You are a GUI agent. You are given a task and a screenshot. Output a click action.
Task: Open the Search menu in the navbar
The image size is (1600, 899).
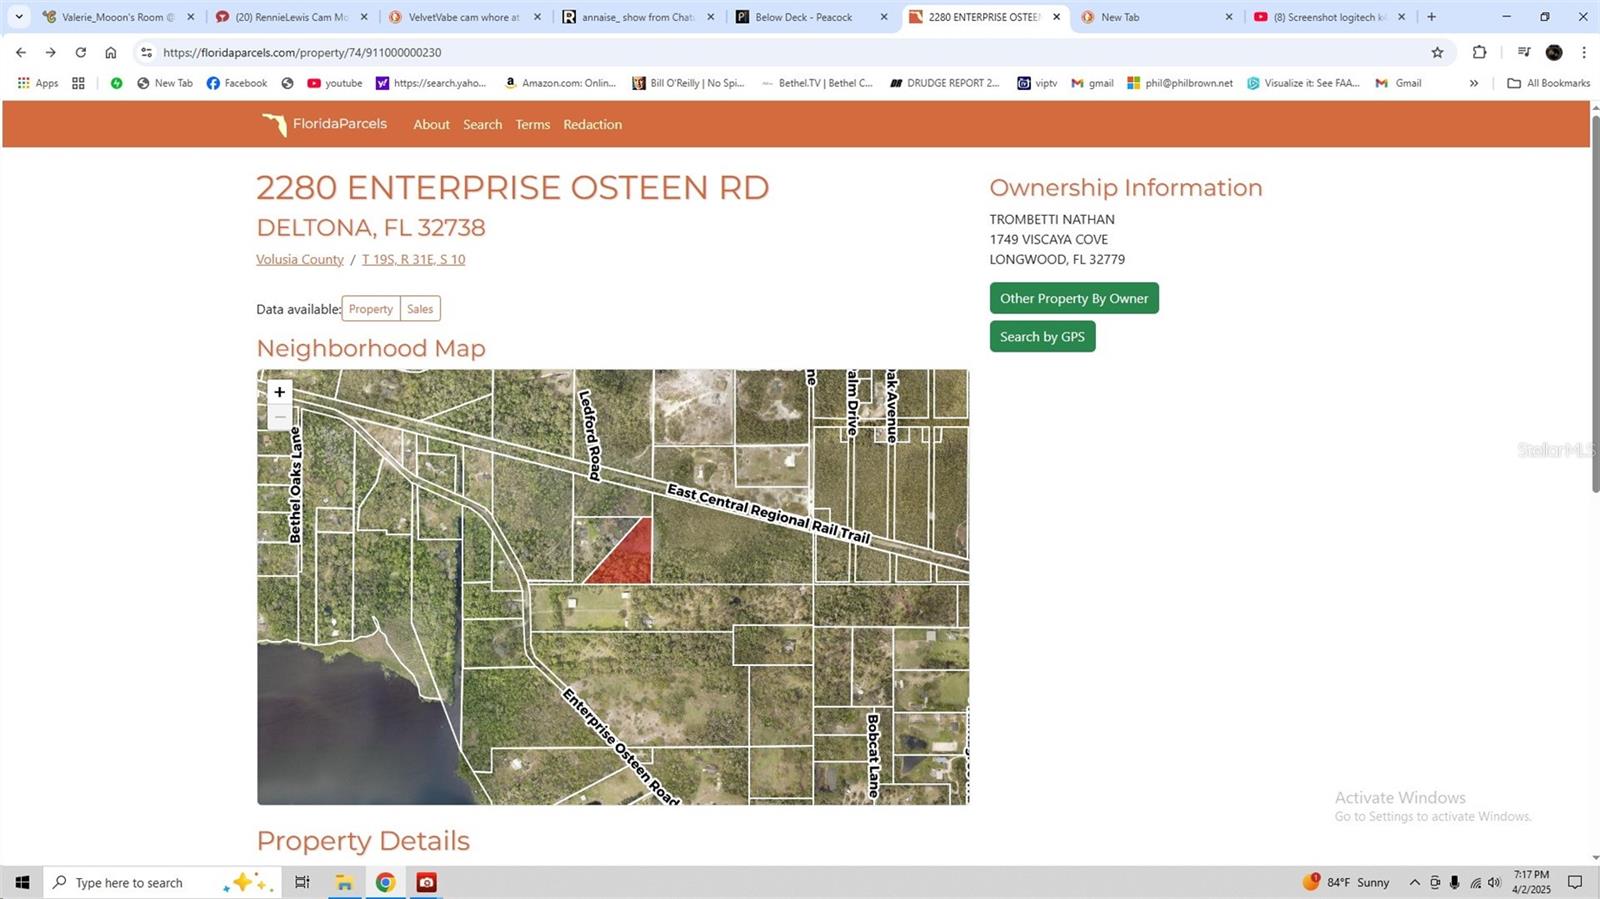point(482,124)
